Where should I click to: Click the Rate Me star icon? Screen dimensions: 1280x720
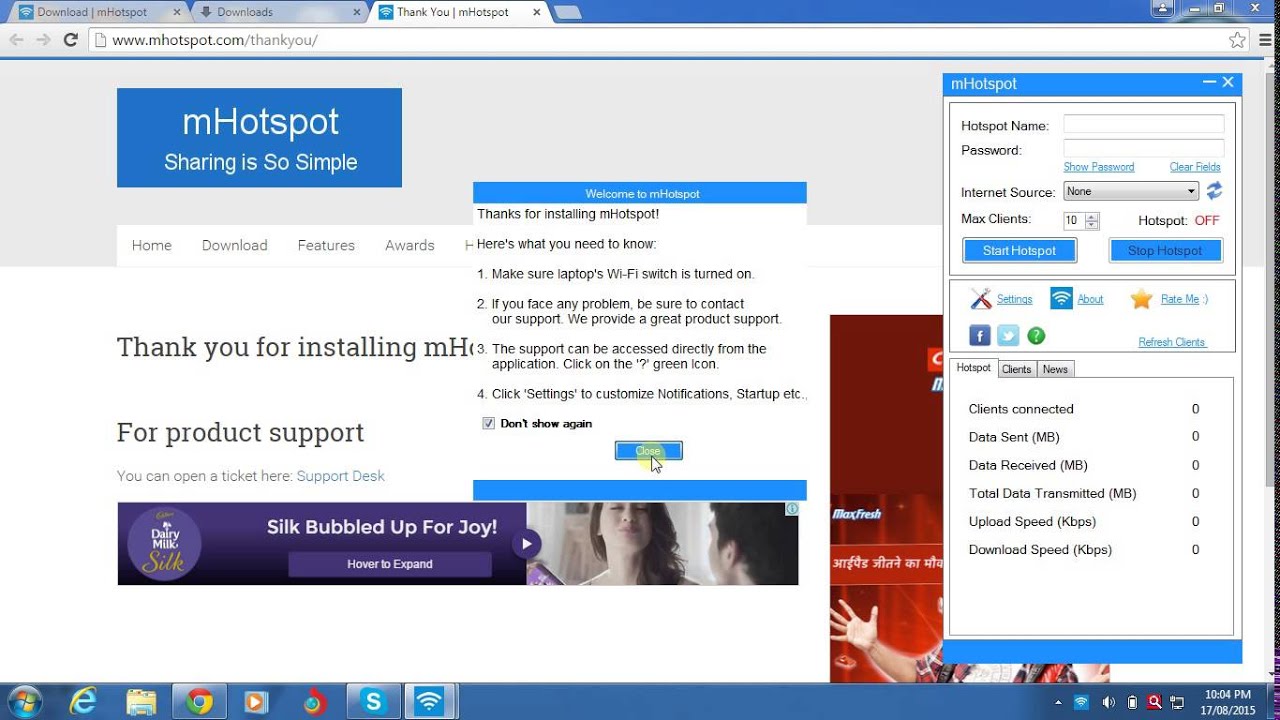pyautogui.click(x=1141, y=298)
